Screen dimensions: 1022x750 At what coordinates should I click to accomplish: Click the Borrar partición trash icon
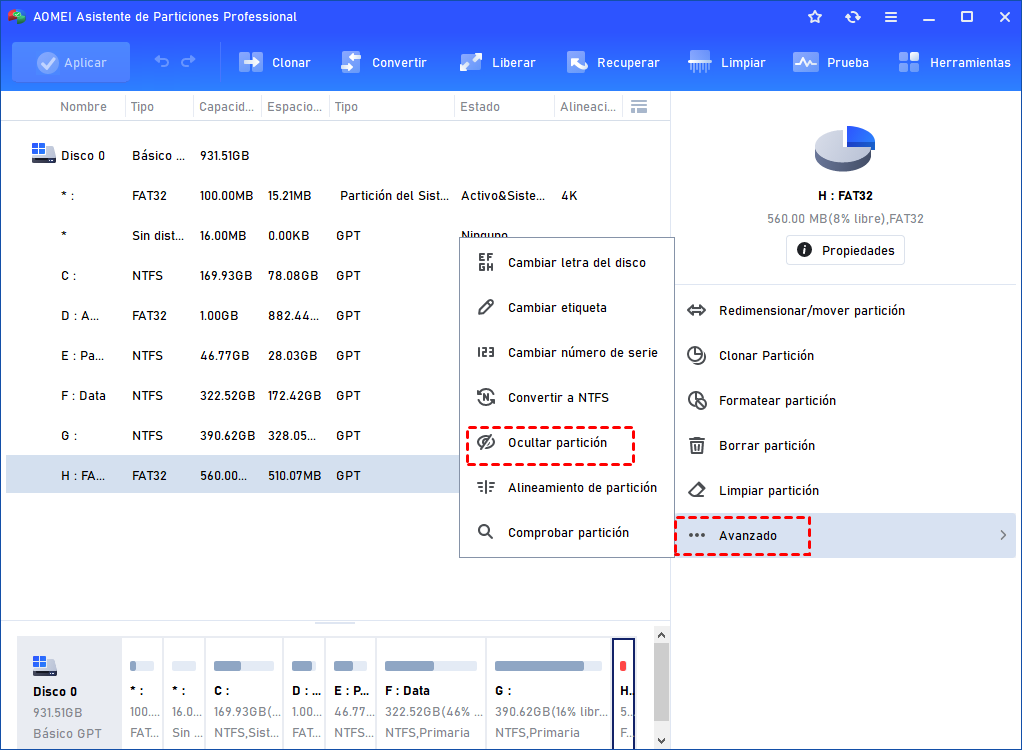(x=697, y=446)
